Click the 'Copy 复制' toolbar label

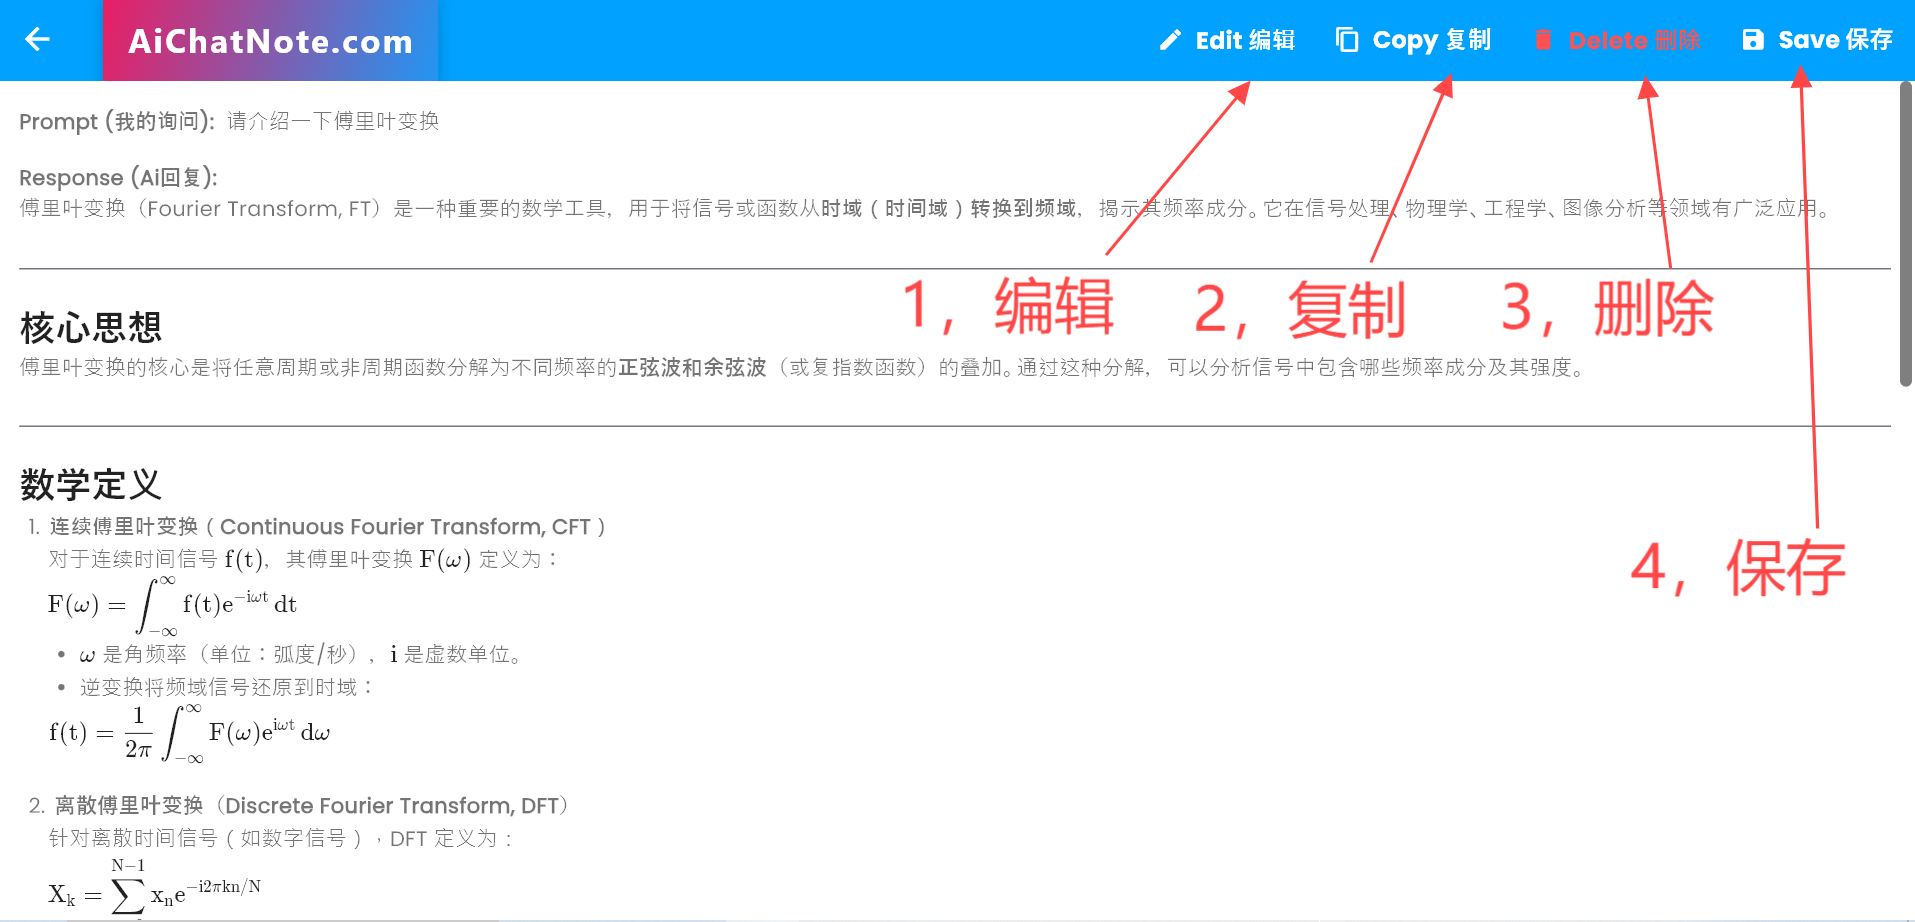pyautogui.click(x=1432, y=40)
